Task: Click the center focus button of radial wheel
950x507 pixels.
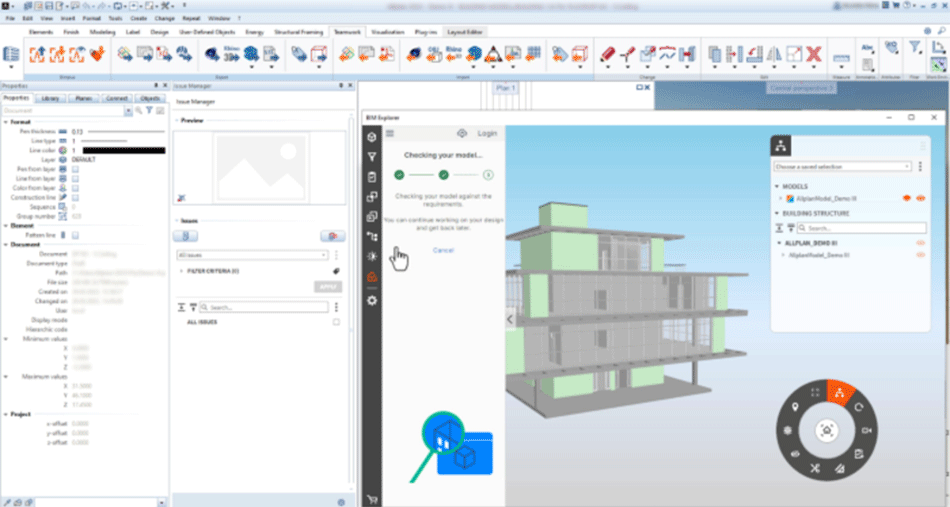Action: pos(826,430)
